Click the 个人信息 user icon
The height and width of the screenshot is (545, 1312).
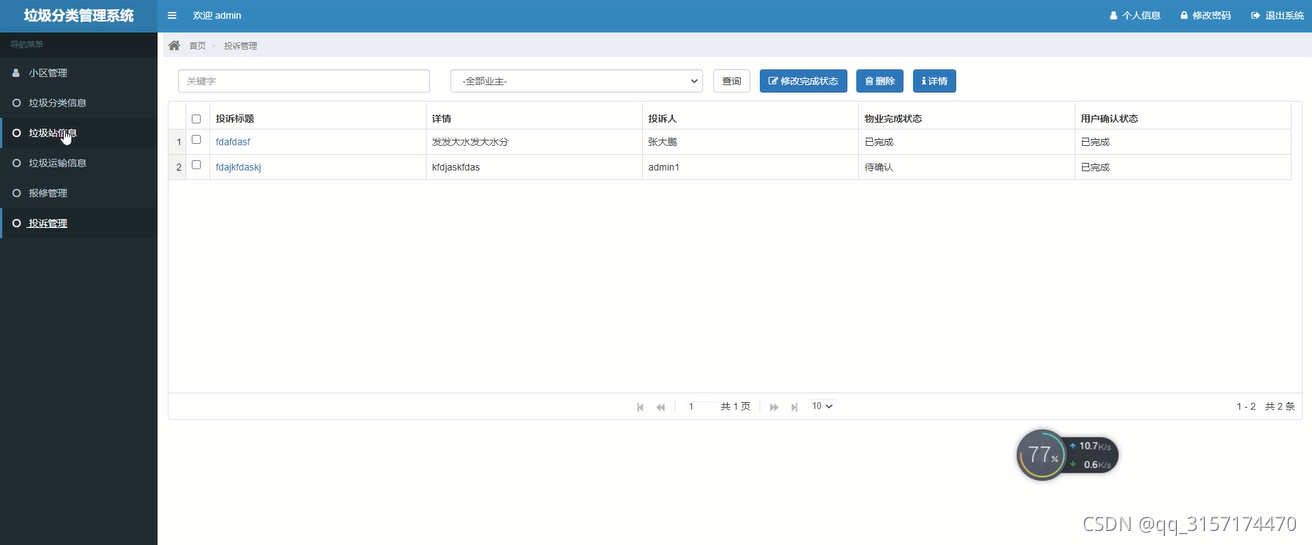(1113, 16)
